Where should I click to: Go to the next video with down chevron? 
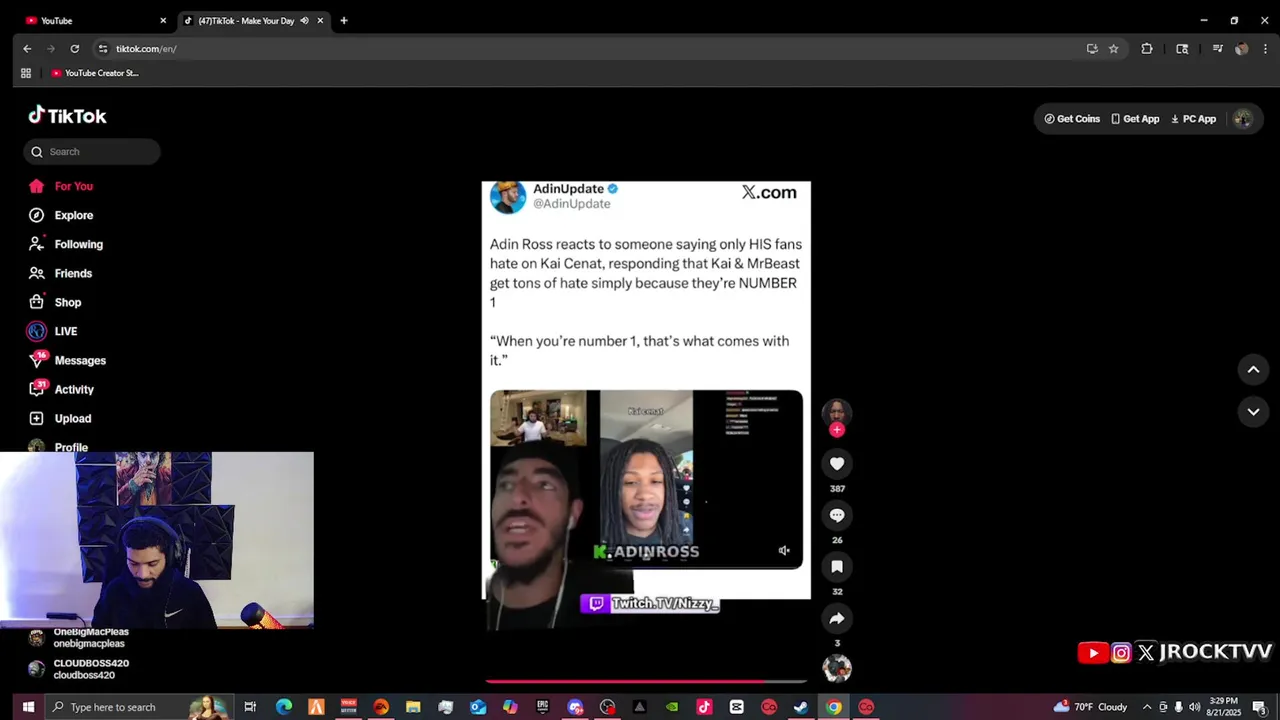[1253, 412]
